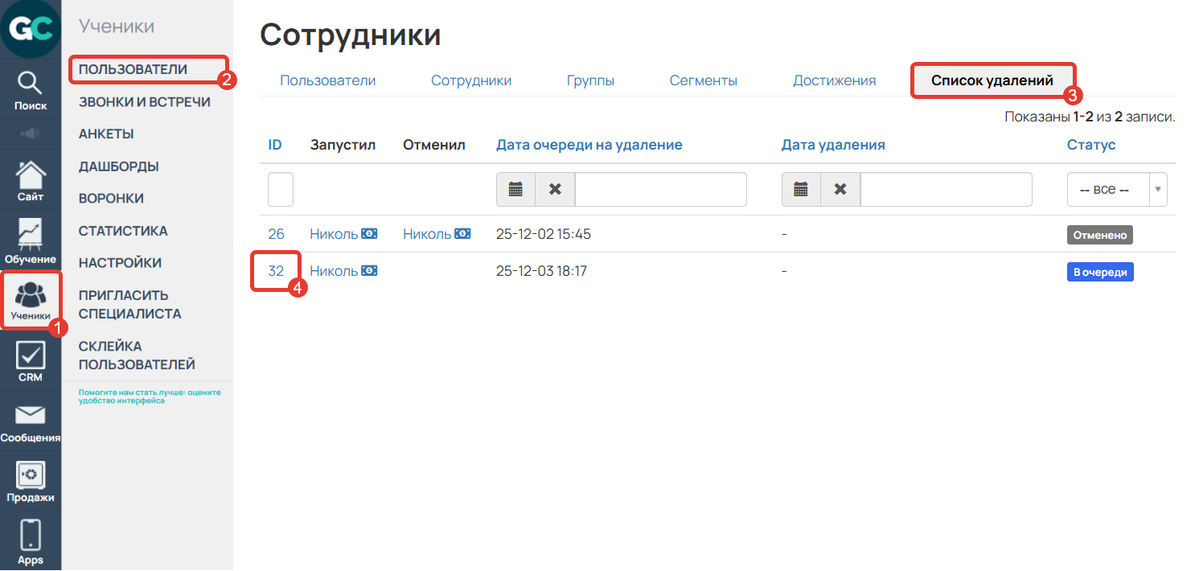Sort by the ID column header
Image resolution: width=1199 pixels, height=571 pixels.
[275, 144]
